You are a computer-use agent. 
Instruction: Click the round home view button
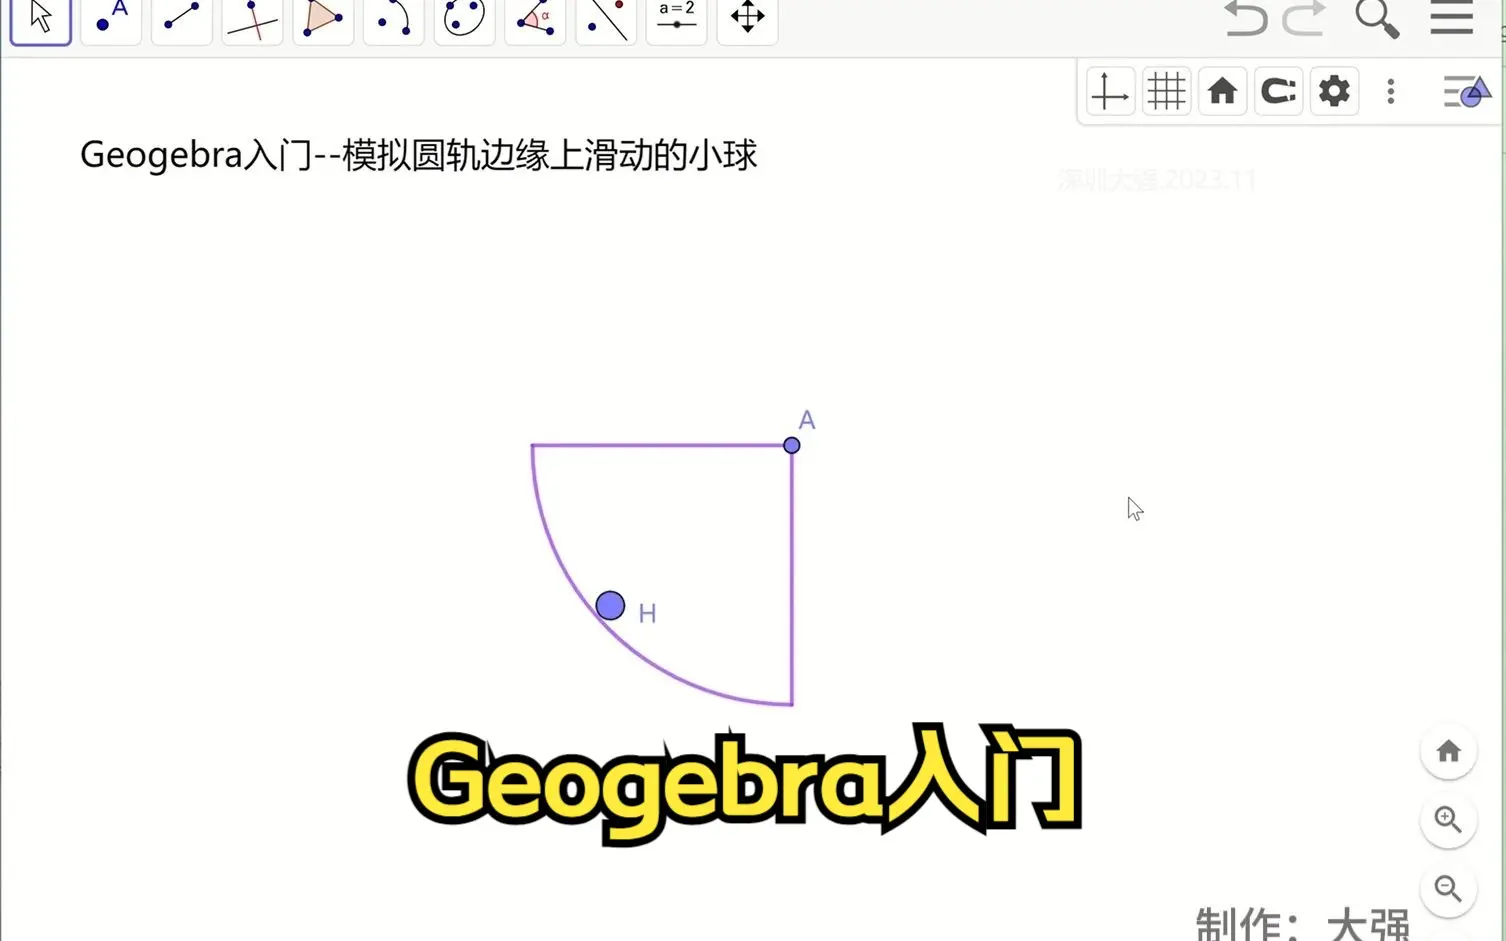click(x=1448, y=751)
